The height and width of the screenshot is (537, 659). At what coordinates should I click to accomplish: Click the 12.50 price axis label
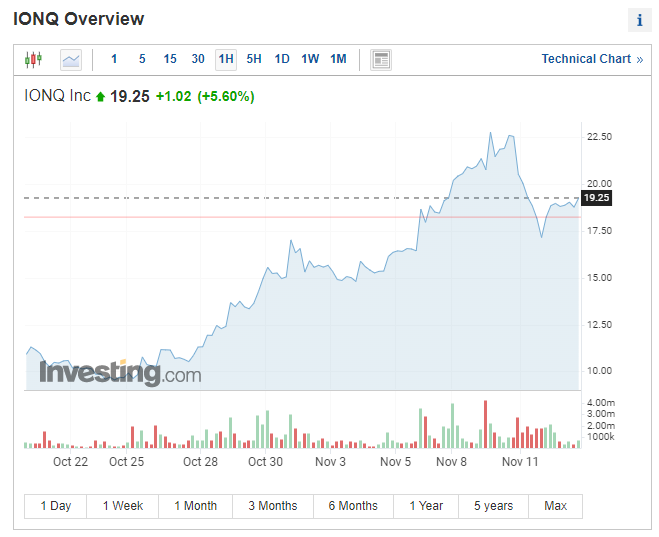point(599,325)
